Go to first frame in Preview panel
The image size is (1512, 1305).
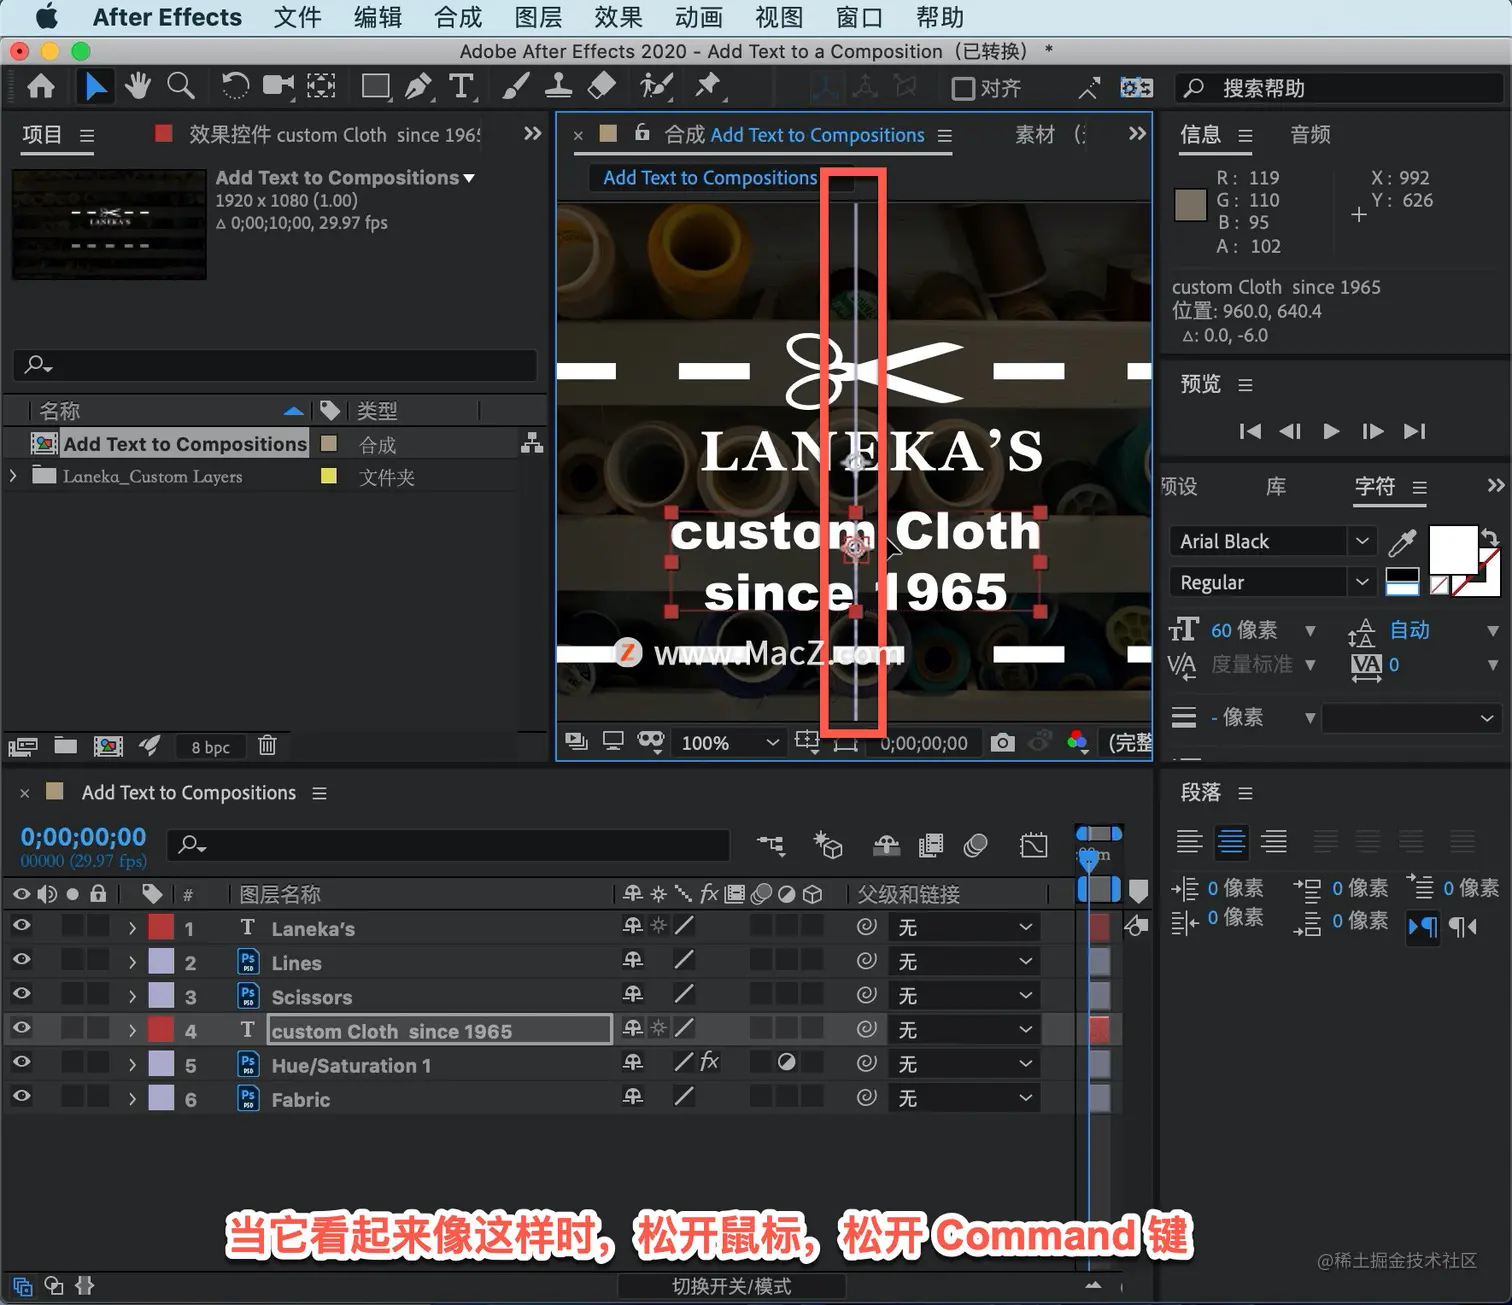click(x=1250, y=431)
